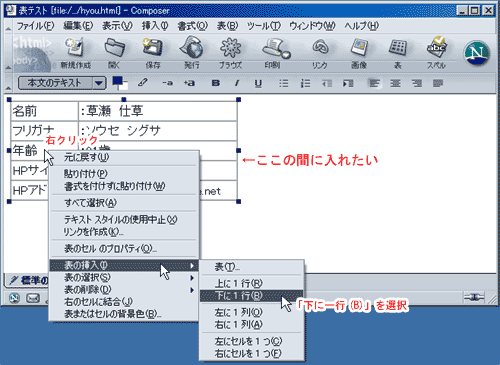Expand the 表の挿入(I) submenu

tap(124, 265)
